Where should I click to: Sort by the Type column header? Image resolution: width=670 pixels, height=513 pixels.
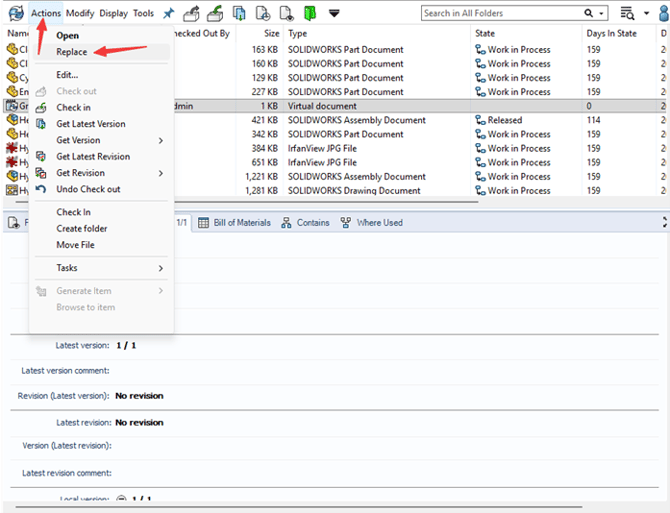point(297,33)
